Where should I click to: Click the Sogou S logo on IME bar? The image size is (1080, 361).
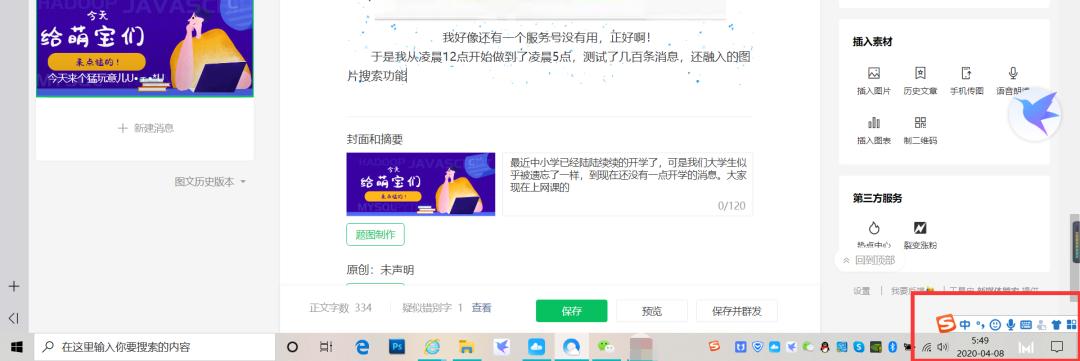(947, 323)
